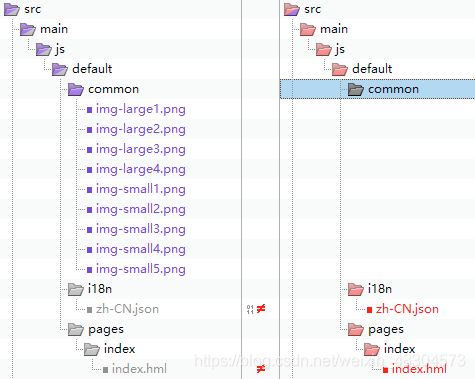Image resolution: width=475 pixels, height=379 pixels.
Task: Select img-small3.png in the left tree
Action: (141, 229)
